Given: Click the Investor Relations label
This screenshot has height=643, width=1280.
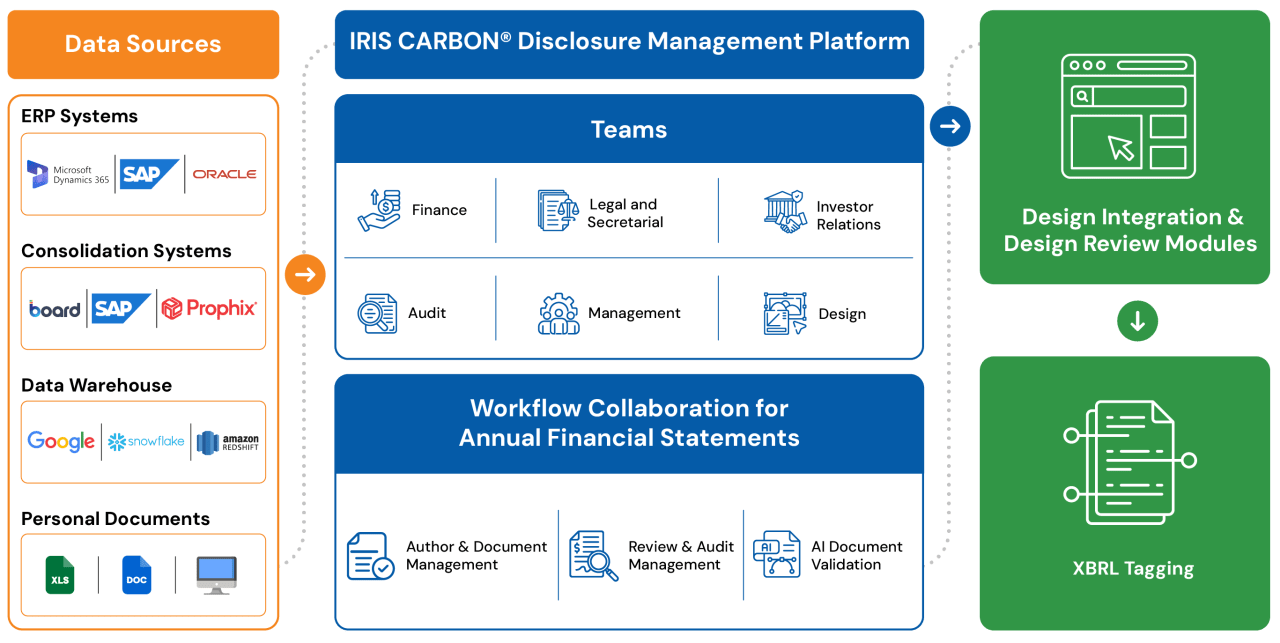Looking at the screenshot, I should click(848, 215).
